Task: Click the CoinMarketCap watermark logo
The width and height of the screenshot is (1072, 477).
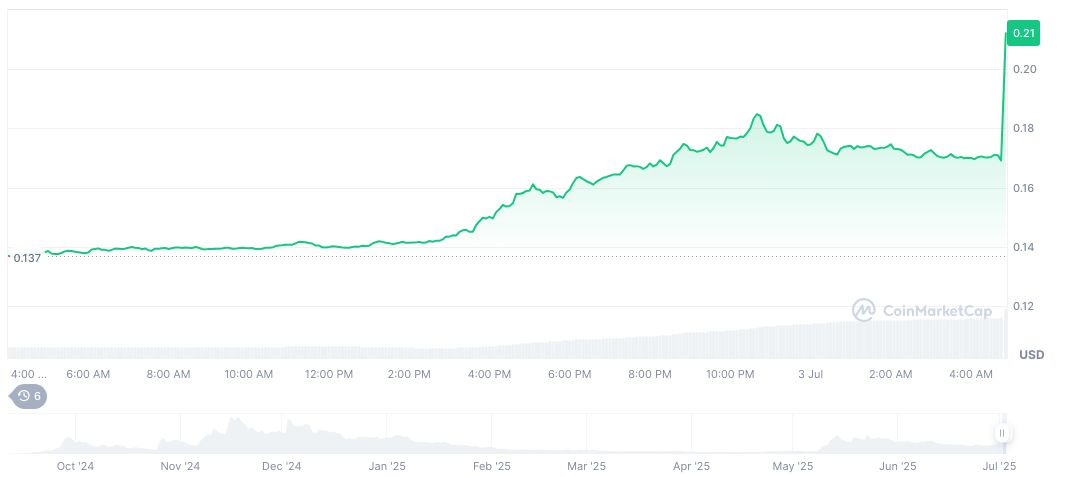Action: (x=921, y=311)
